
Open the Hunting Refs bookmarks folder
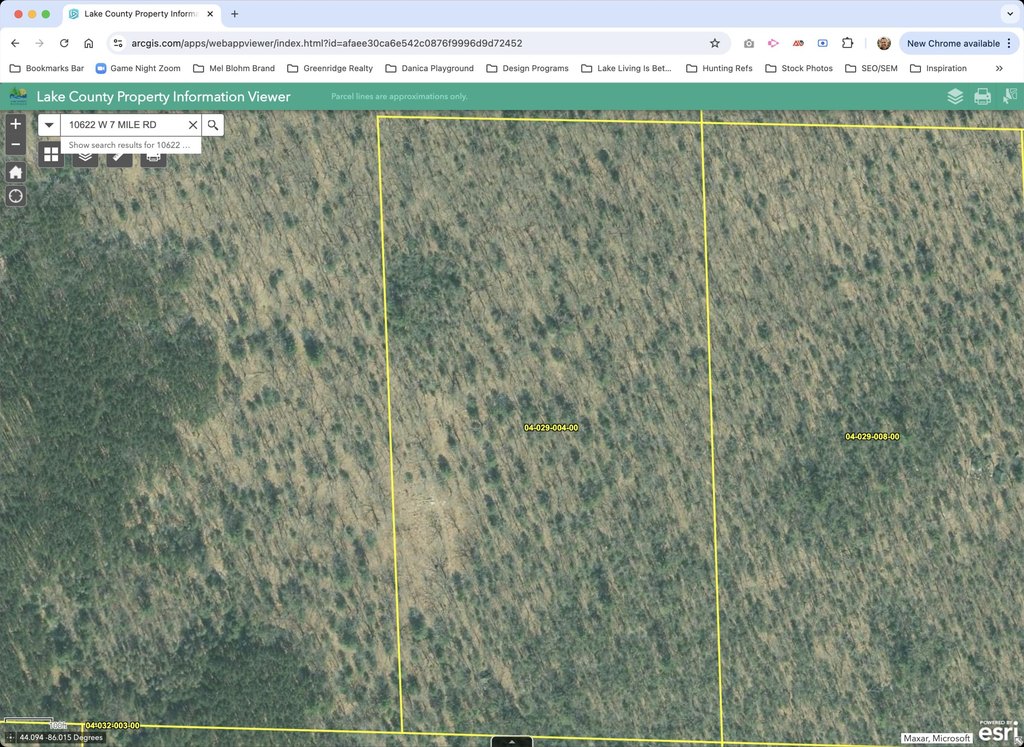pyautogui.click(x=719, y=68)
